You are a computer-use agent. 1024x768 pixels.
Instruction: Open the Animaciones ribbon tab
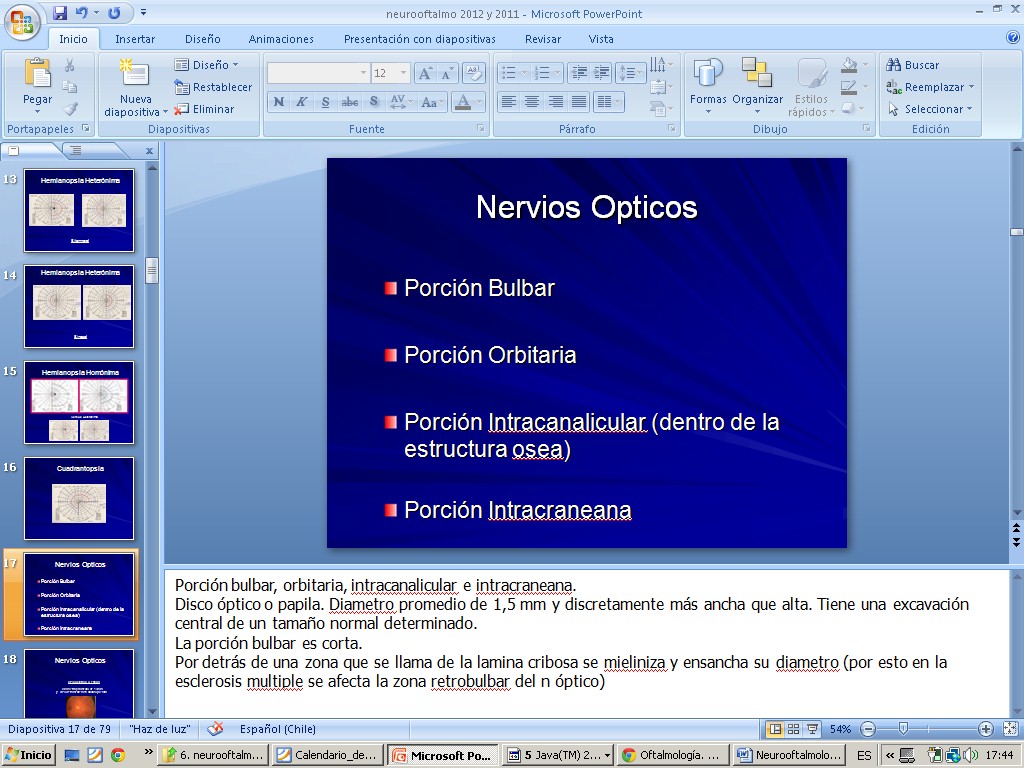[x=281, y=39]
